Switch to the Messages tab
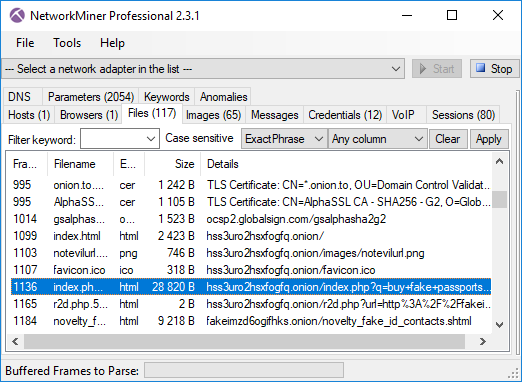522x382 pixels. [x=274, y=115]
